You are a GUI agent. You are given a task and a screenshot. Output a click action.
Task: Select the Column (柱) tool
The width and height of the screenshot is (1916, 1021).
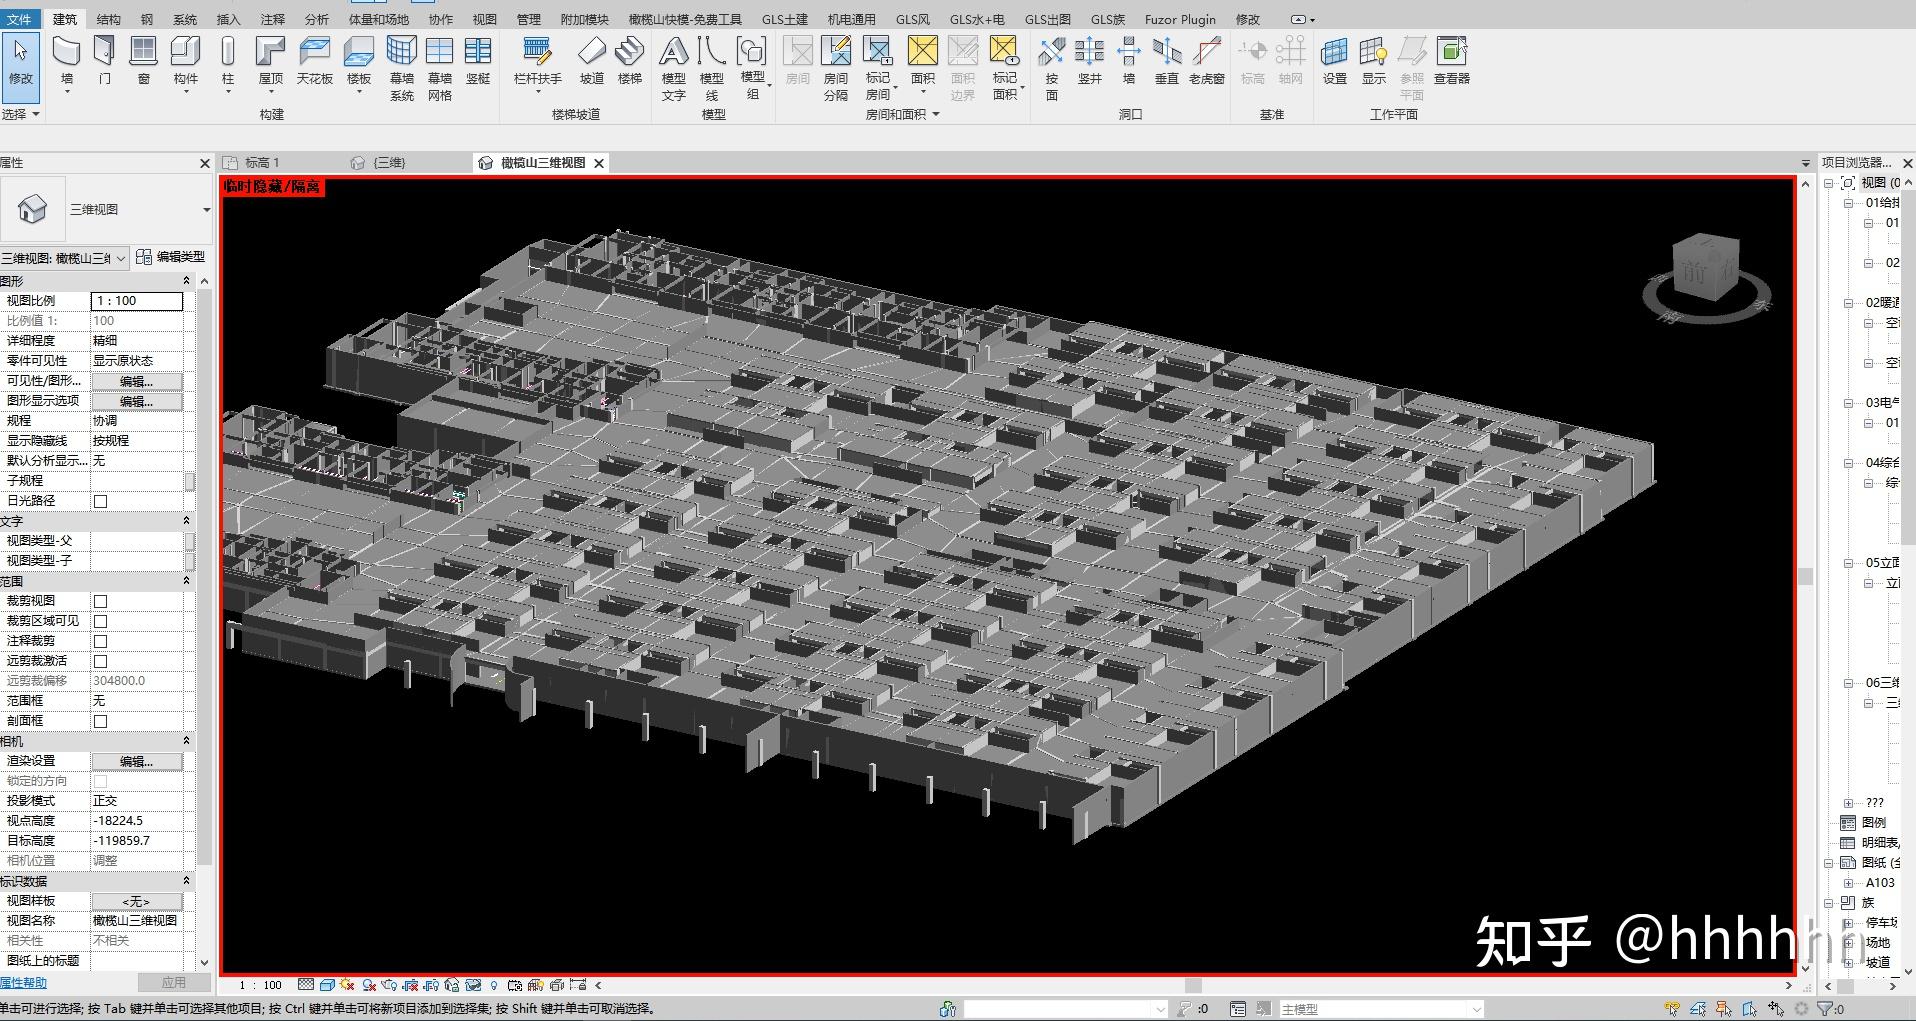[x=228, y=63]
